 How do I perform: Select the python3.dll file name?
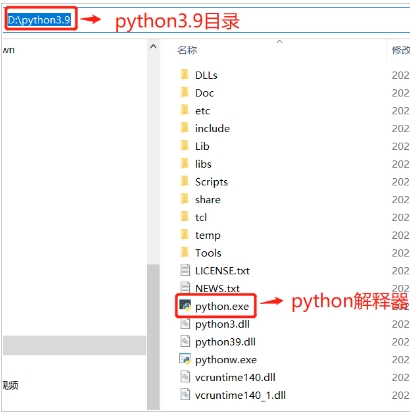coord(222,324)
